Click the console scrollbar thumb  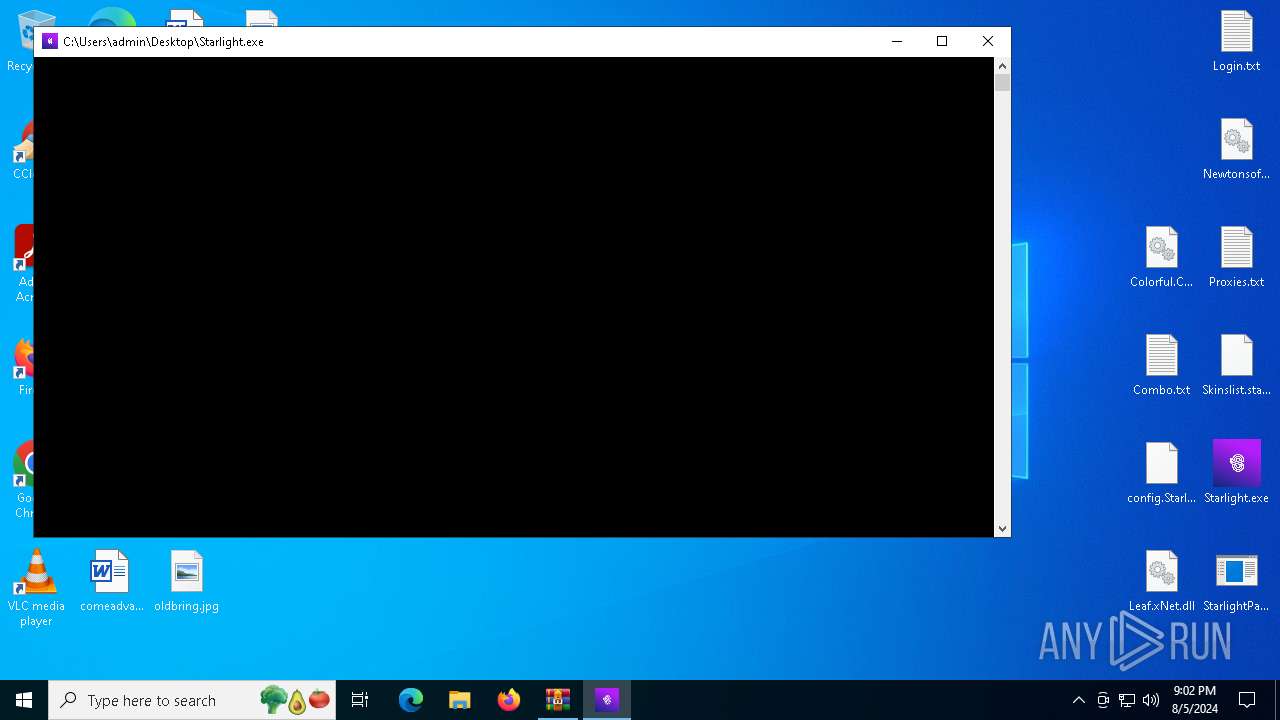1002,83
